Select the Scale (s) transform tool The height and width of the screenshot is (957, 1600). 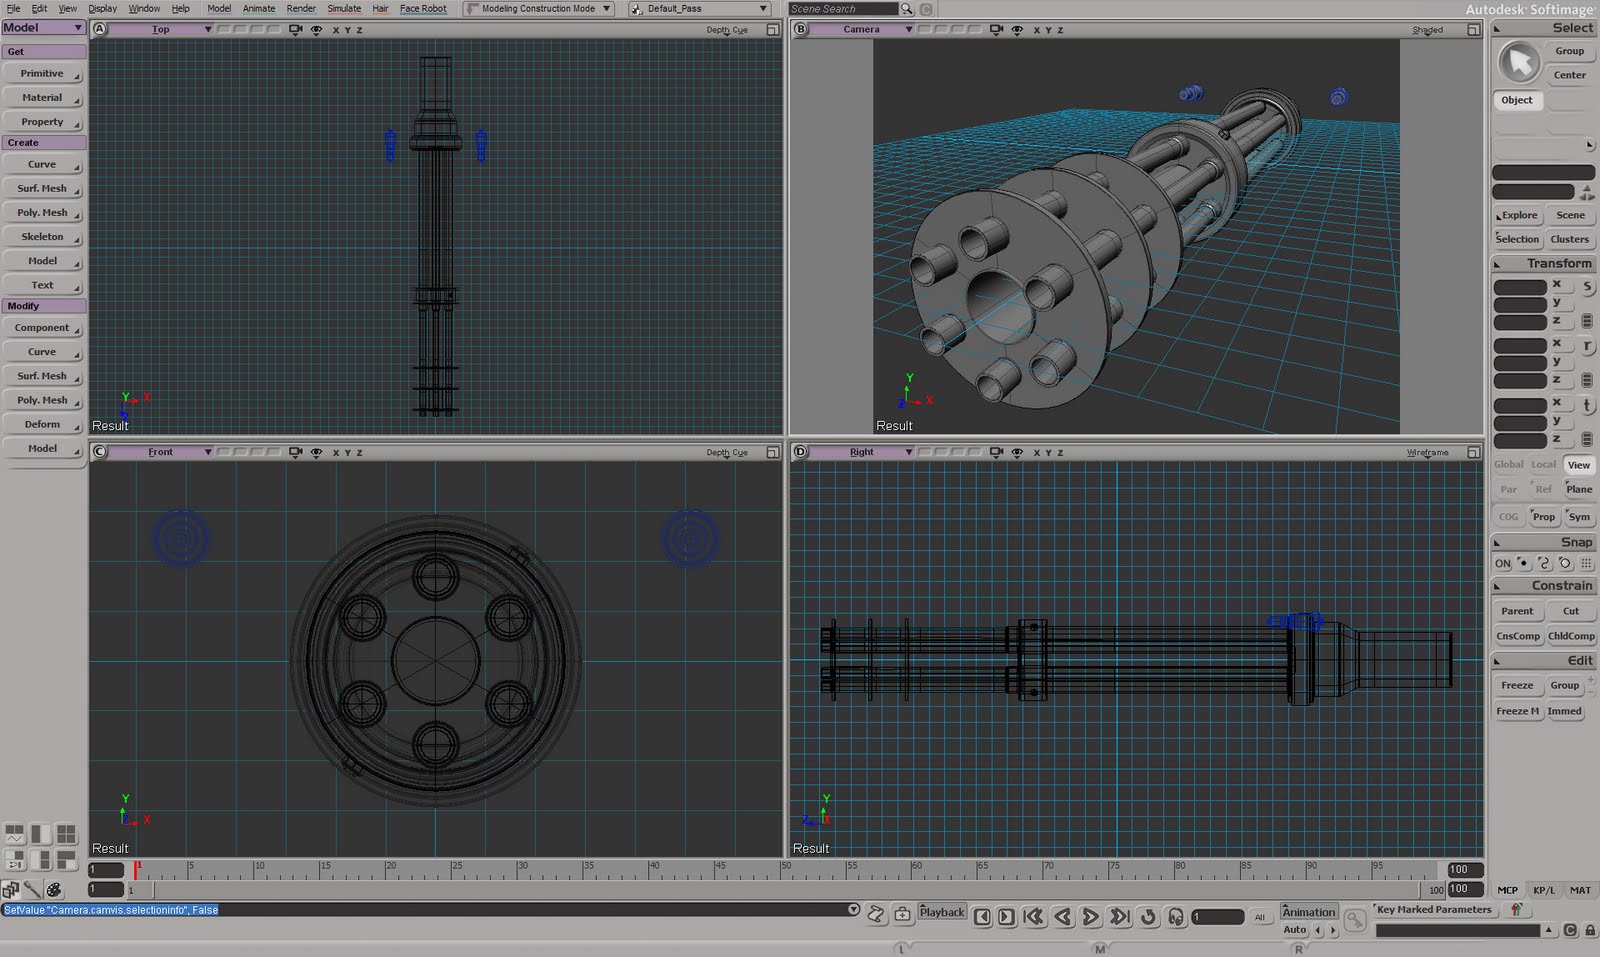[1587, 287]
